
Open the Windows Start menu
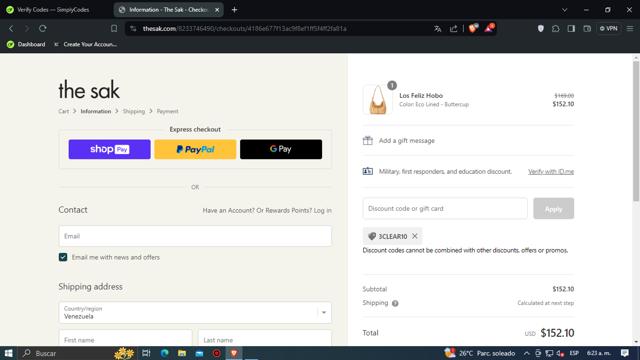pyautogui.click(x=8, y=353)
